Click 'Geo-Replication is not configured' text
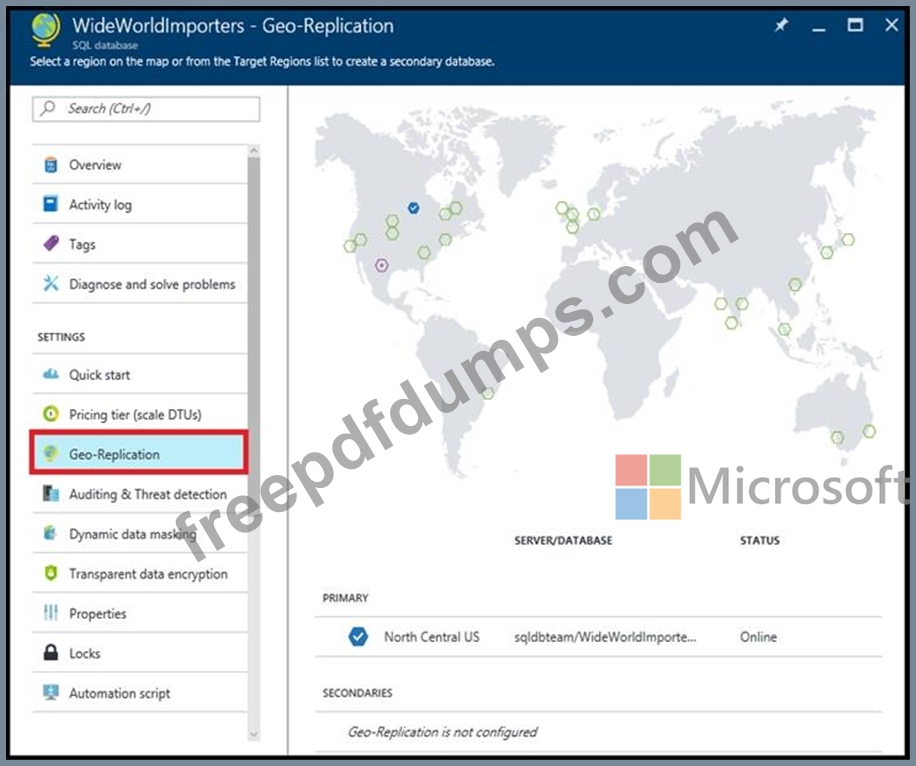This screenshot has width=916, height=766. click(442, 732)
